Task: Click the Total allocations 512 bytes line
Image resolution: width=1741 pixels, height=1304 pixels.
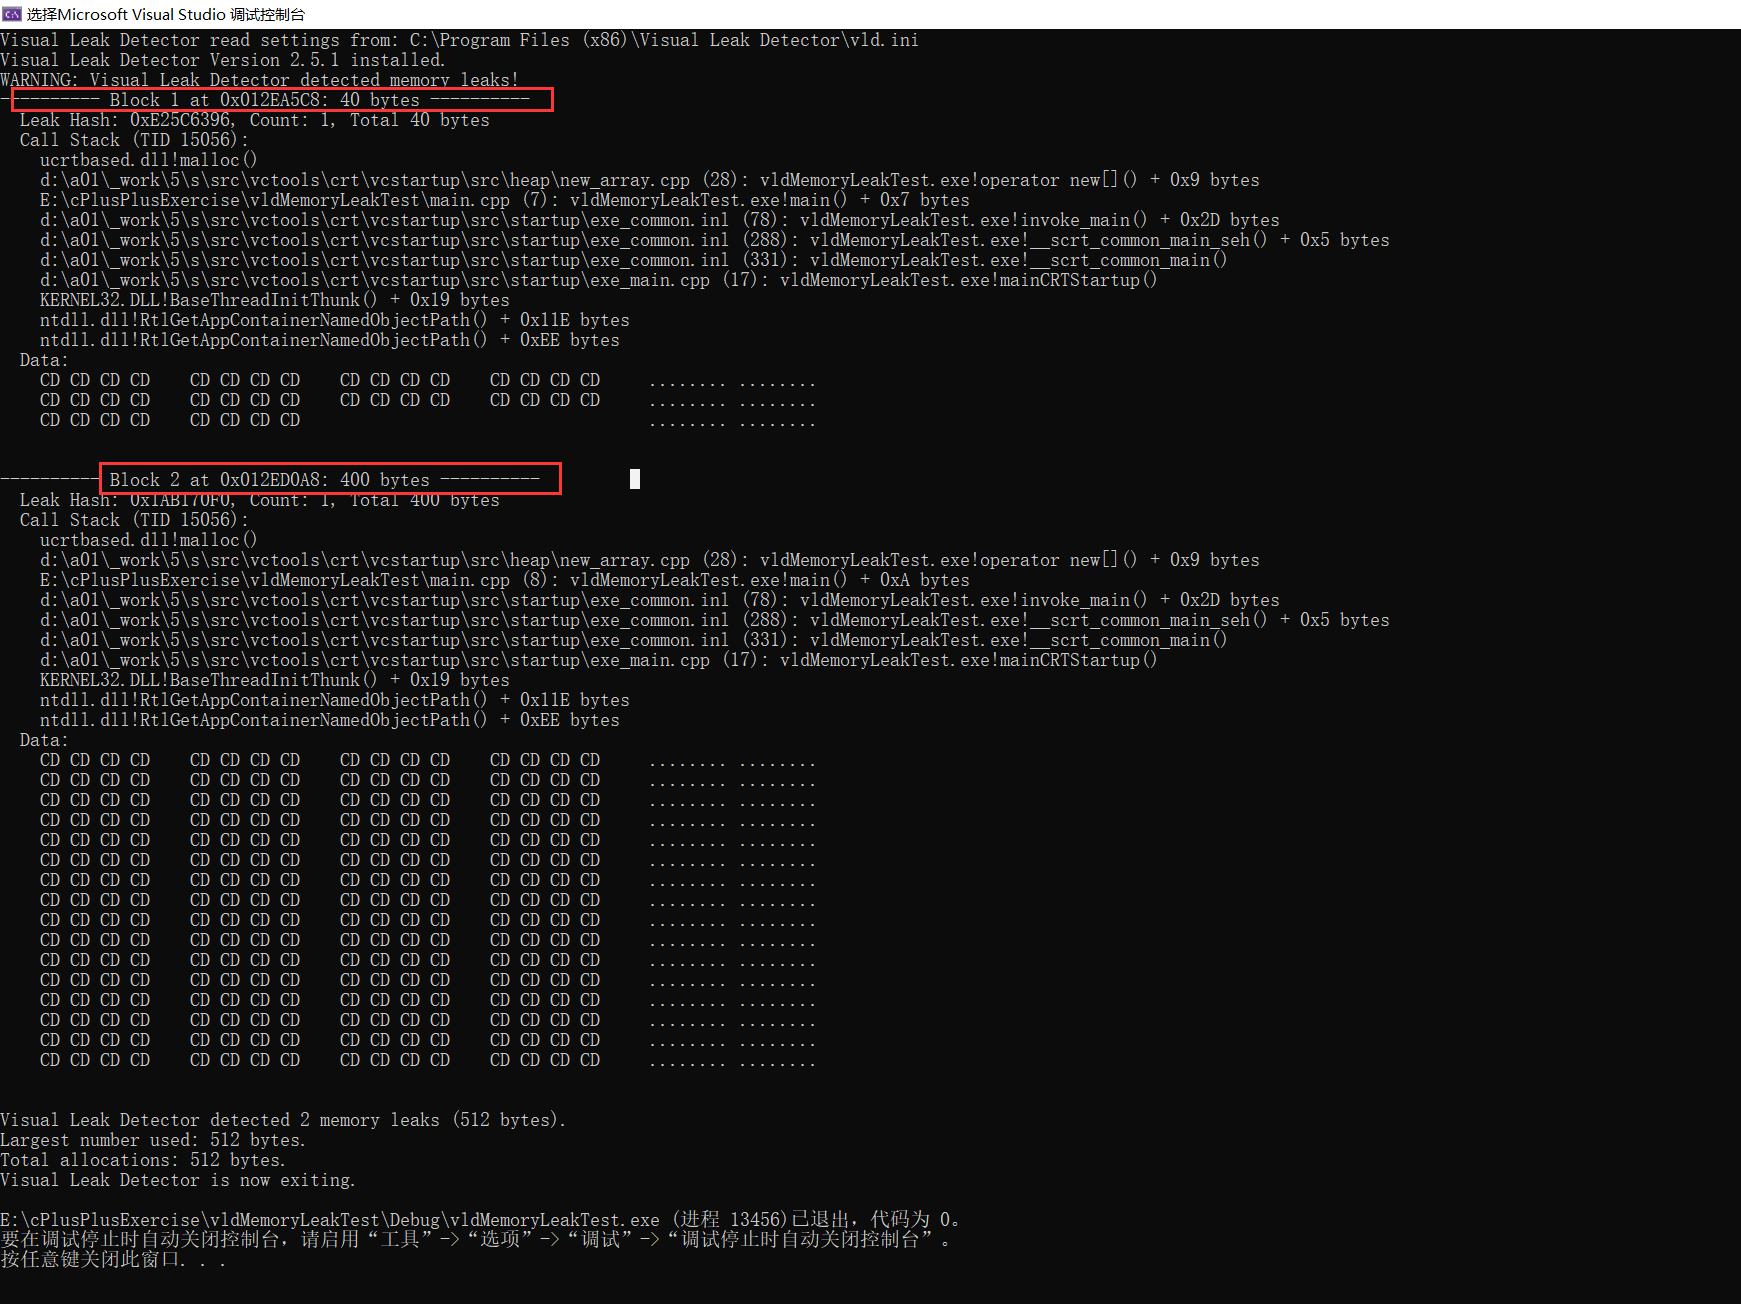Action: pyautogui.click(x=142, y=1159)
